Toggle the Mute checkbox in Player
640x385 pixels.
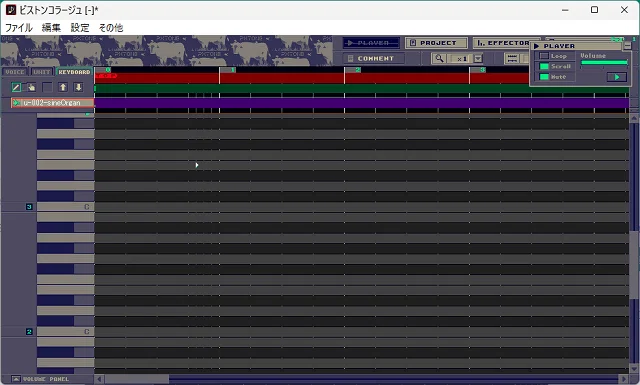point(544,76)
